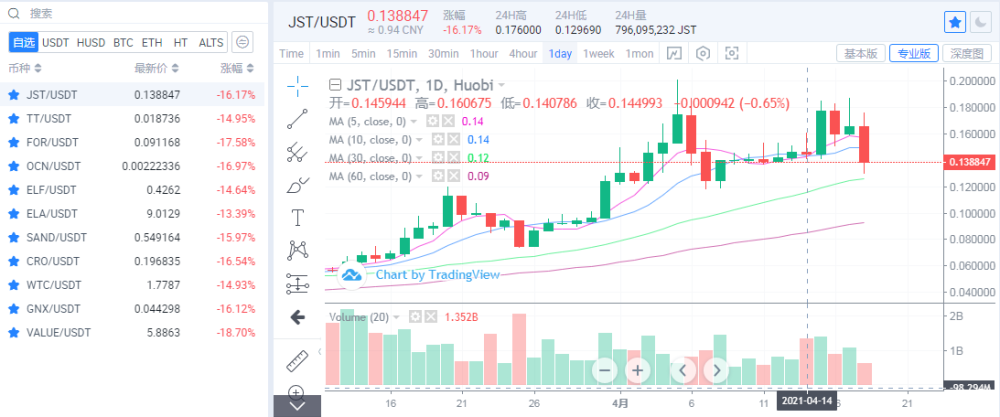
Task: Open the watchlist filter menu icon
Action: 242,42
